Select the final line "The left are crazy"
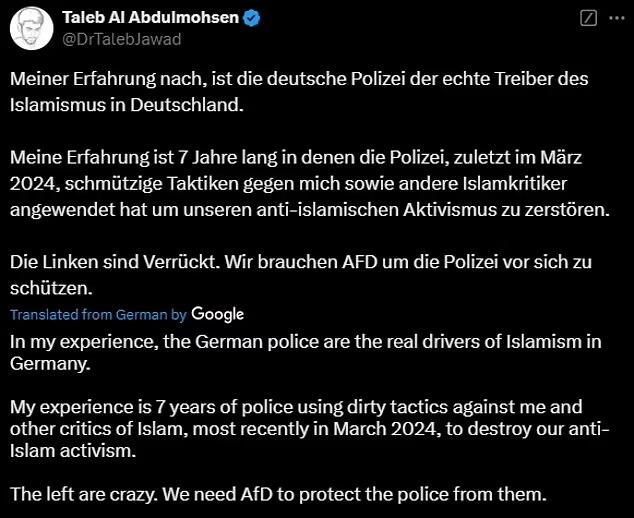 pyautogui.click(x=278, y=494)
